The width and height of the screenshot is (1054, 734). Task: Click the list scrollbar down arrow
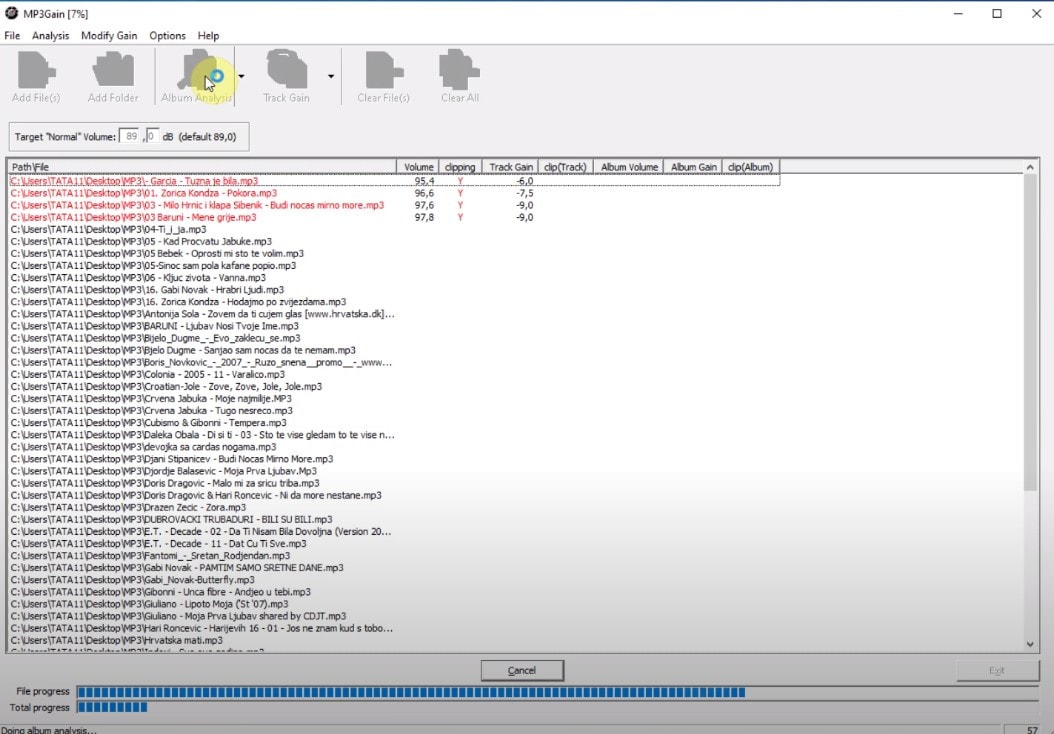(x=1030, y=644)
